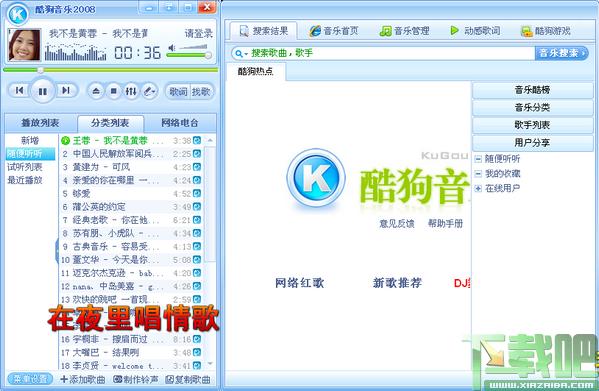Collapse the 我的收藏 tree node
This screenshot has width=599, height=391.
click(478, 174)
